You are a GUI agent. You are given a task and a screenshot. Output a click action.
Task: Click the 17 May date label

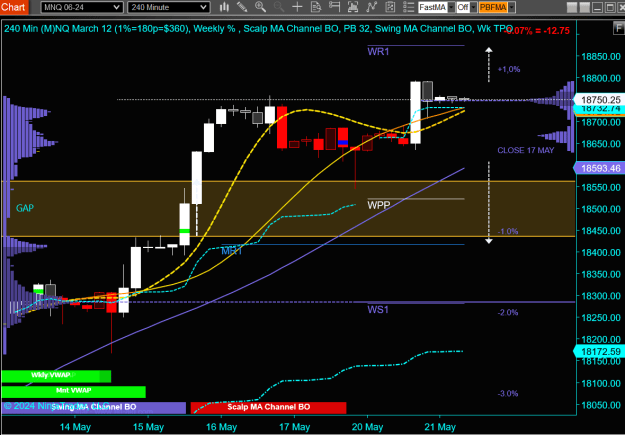[295, 427]
